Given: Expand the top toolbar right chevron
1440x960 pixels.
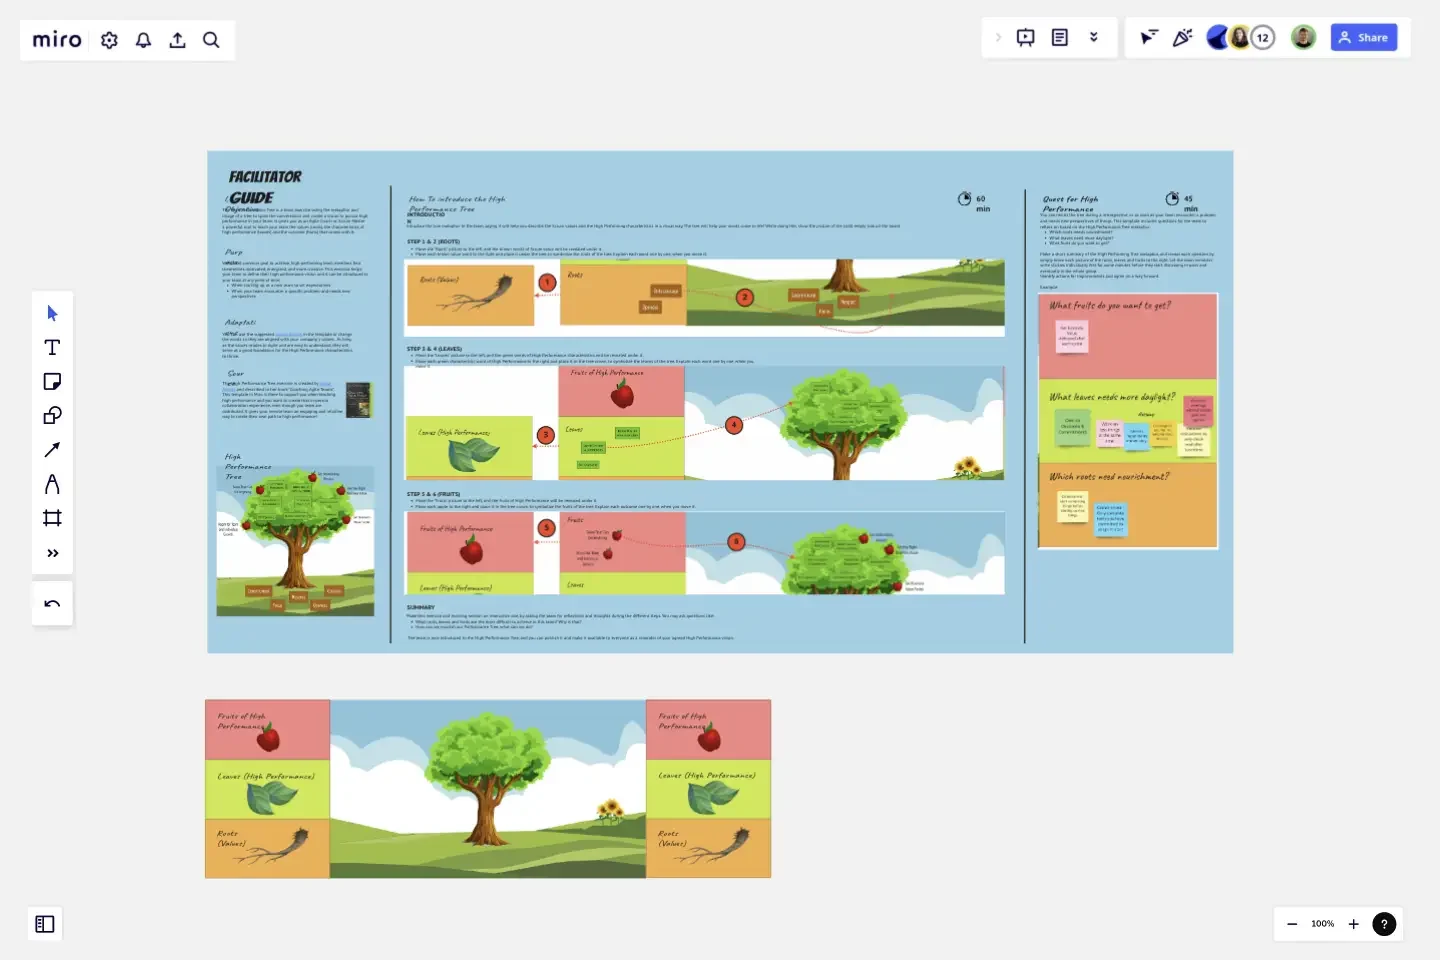Looking at the screenshot, I should [x=998, y=38].
